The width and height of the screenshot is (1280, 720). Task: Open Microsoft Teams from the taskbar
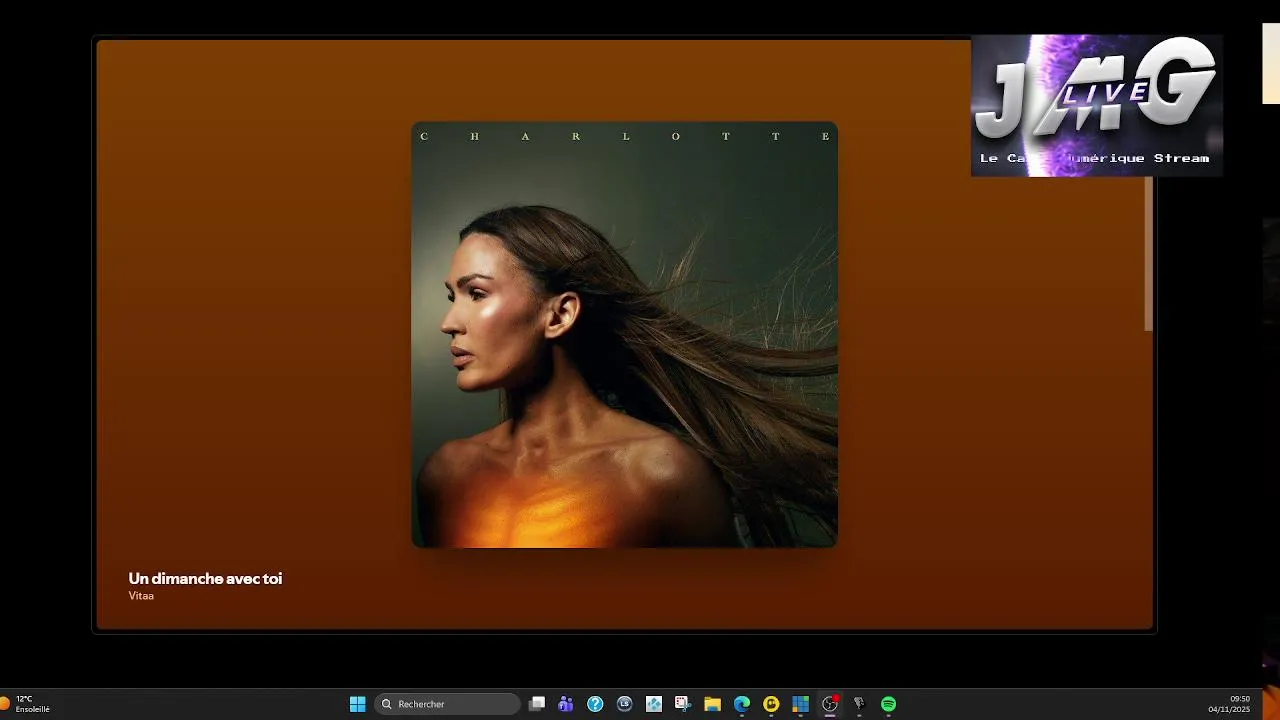click(566, 704)
